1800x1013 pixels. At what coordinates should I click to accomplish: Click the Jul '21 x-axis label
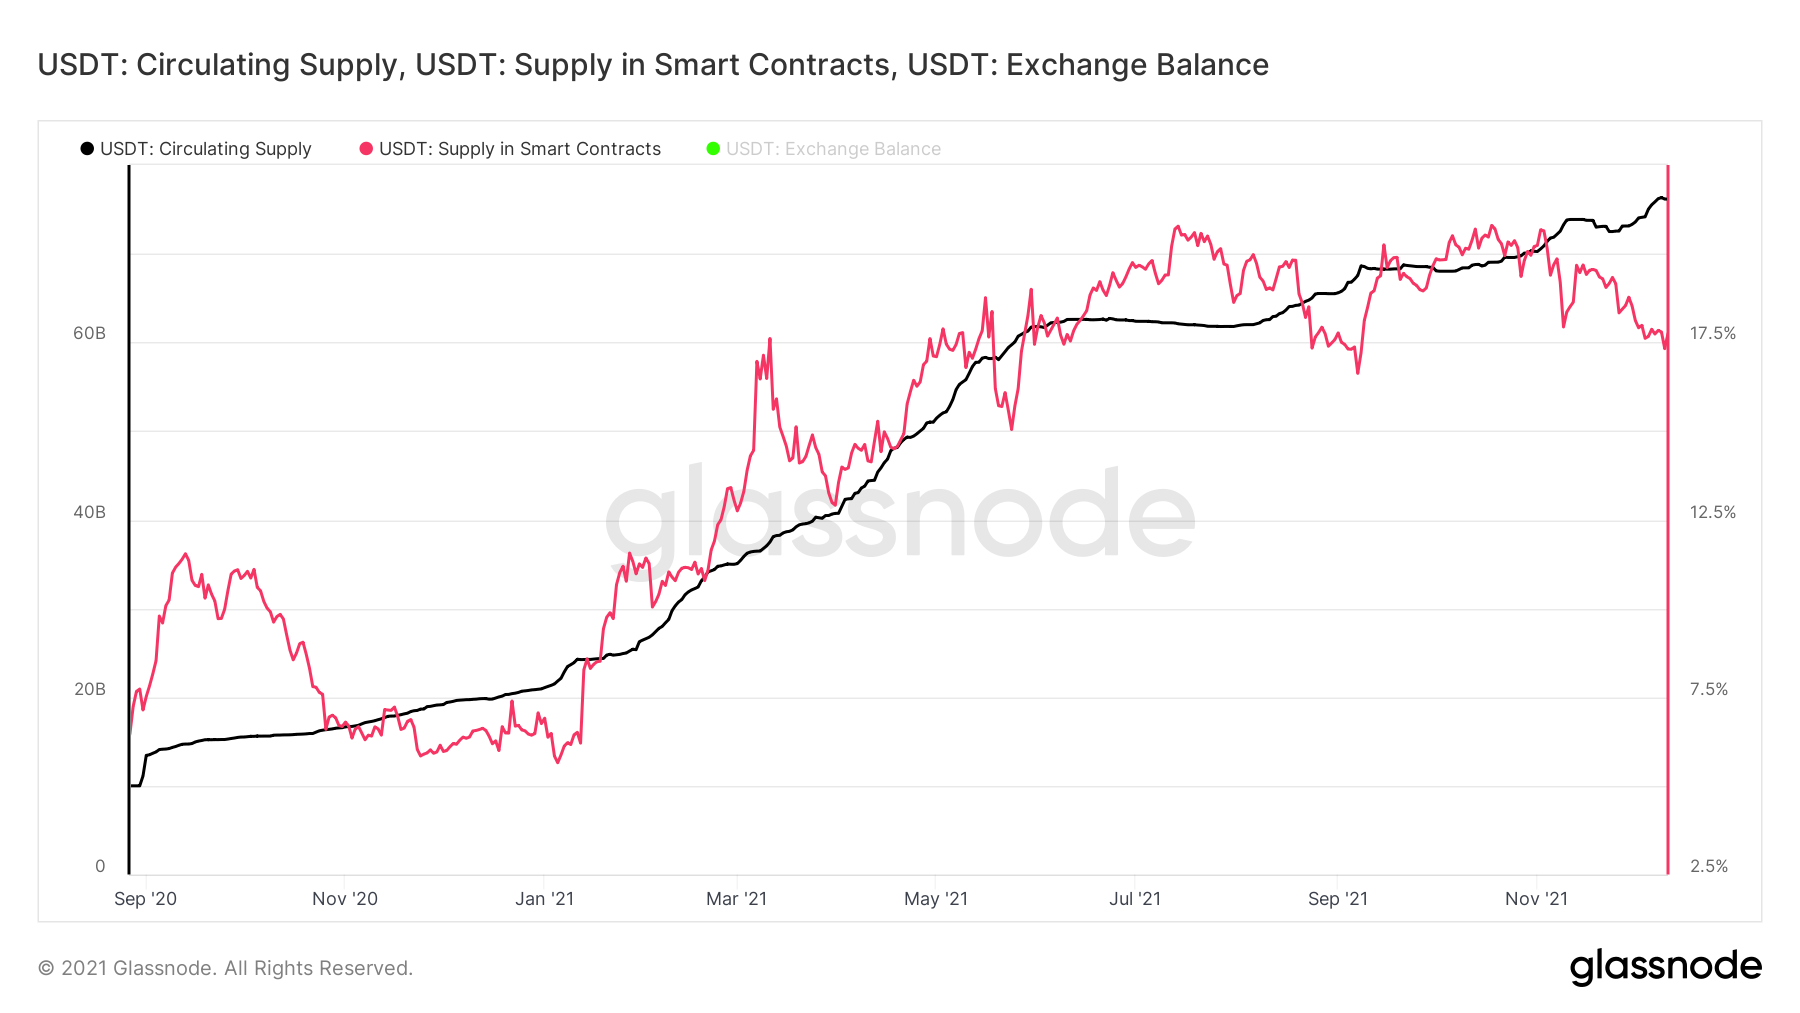pyautogui.click(x=1135, y=898)
